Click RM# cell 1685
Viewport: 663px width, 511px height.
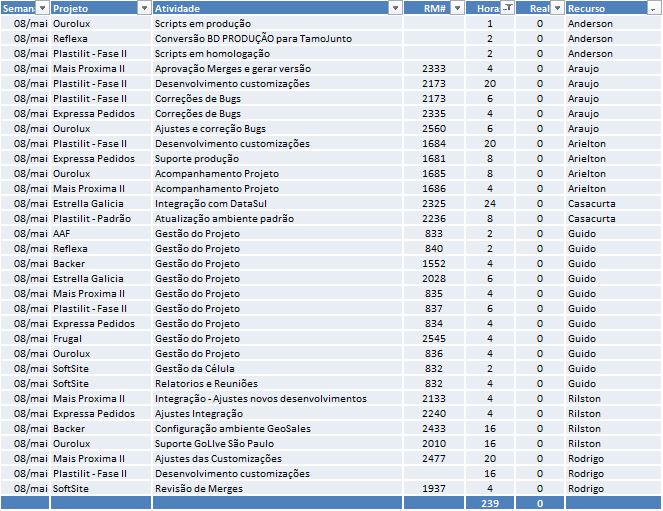point(434,173)
